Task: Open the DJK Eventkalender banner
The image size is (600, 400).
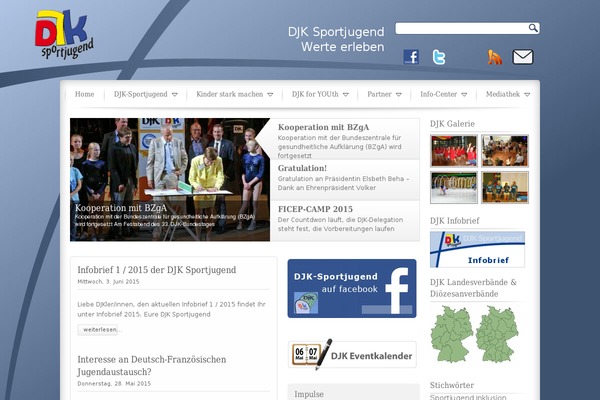Action: pyautogui.click(x=352, y=355)
